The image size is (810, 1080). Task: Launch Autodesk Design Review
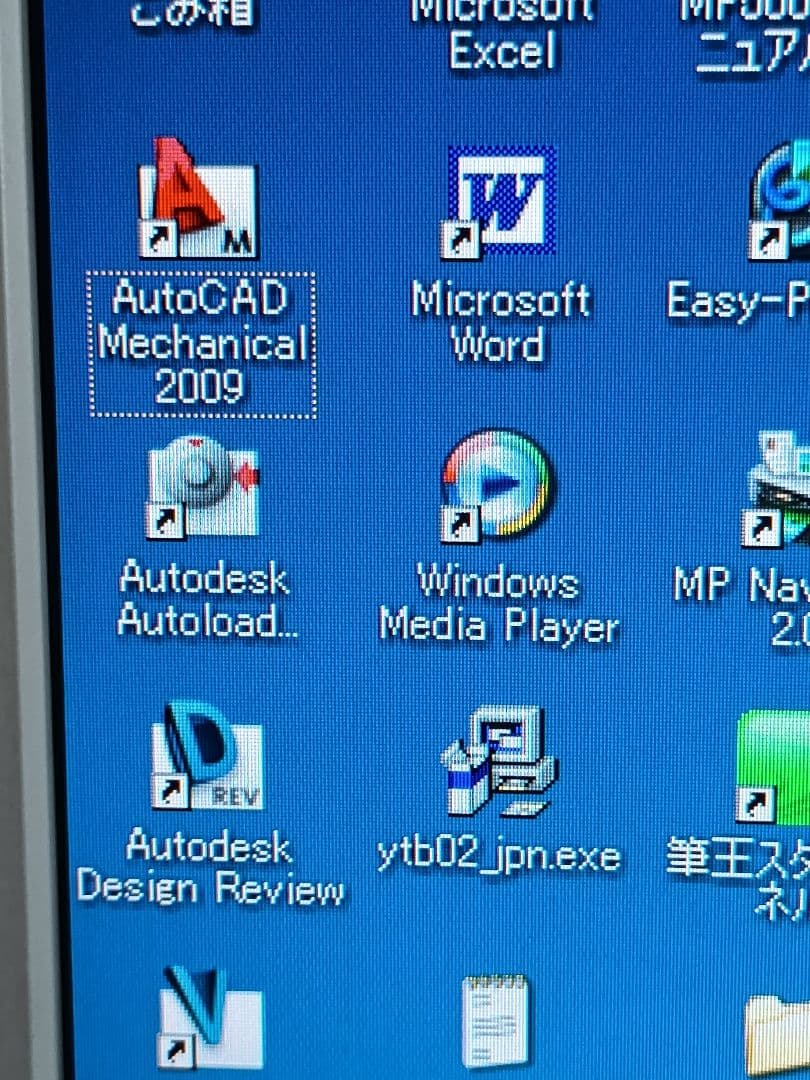[203, 756]
